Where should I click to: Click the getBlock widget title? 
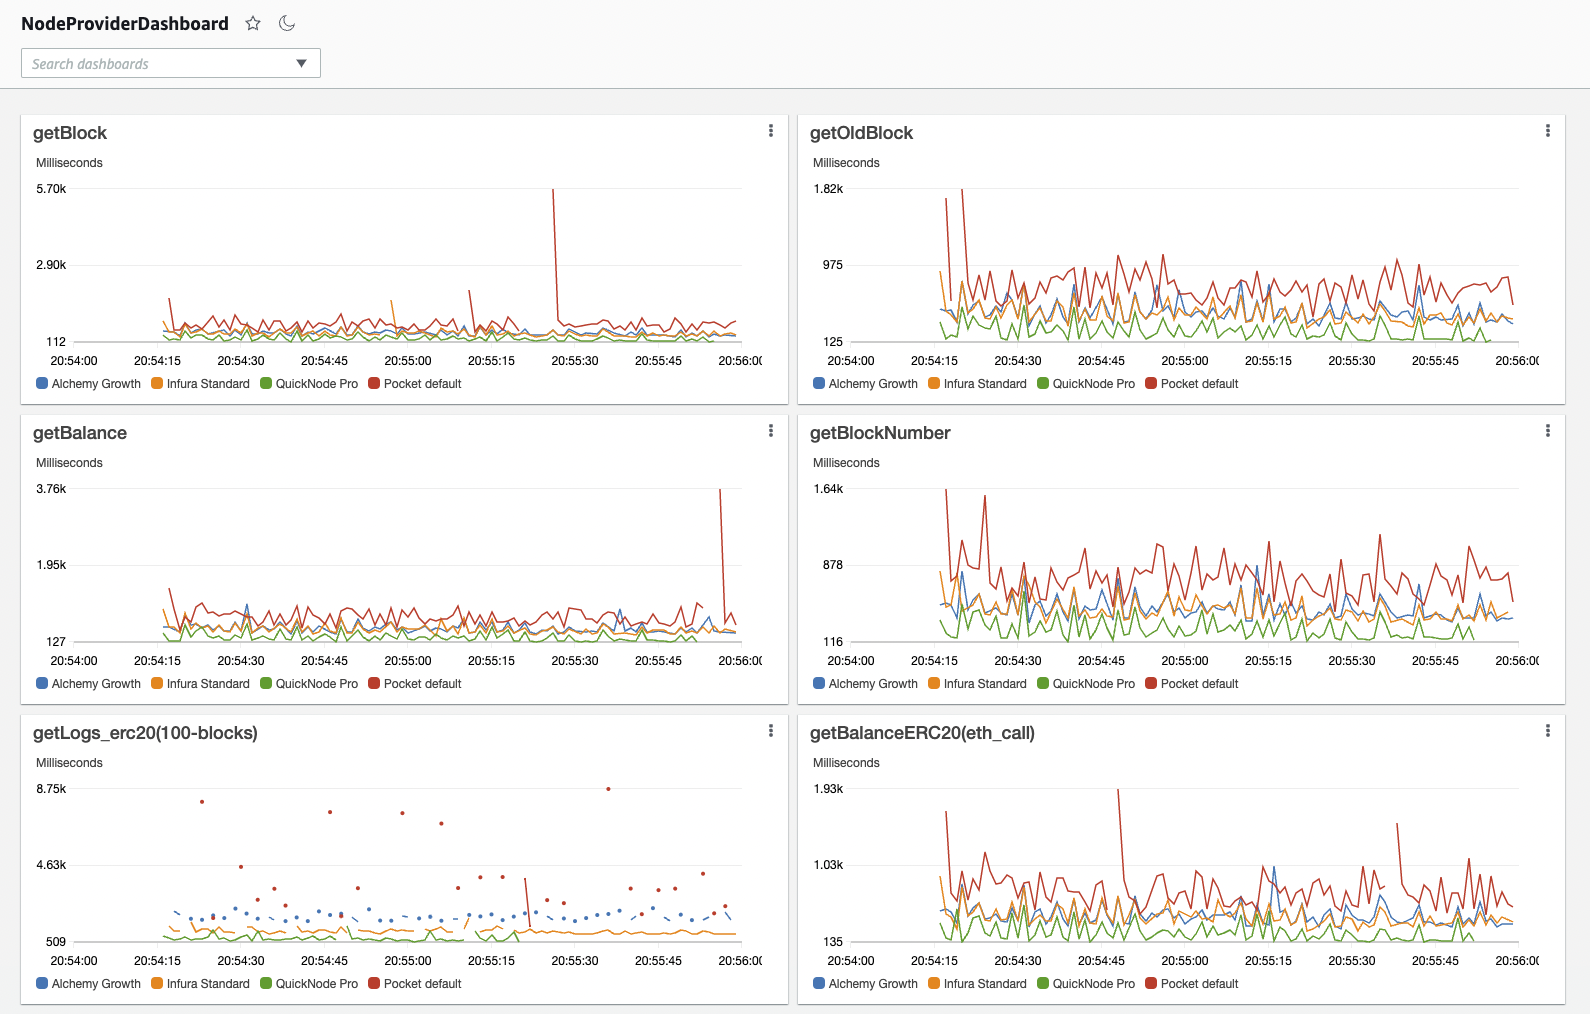70,133
